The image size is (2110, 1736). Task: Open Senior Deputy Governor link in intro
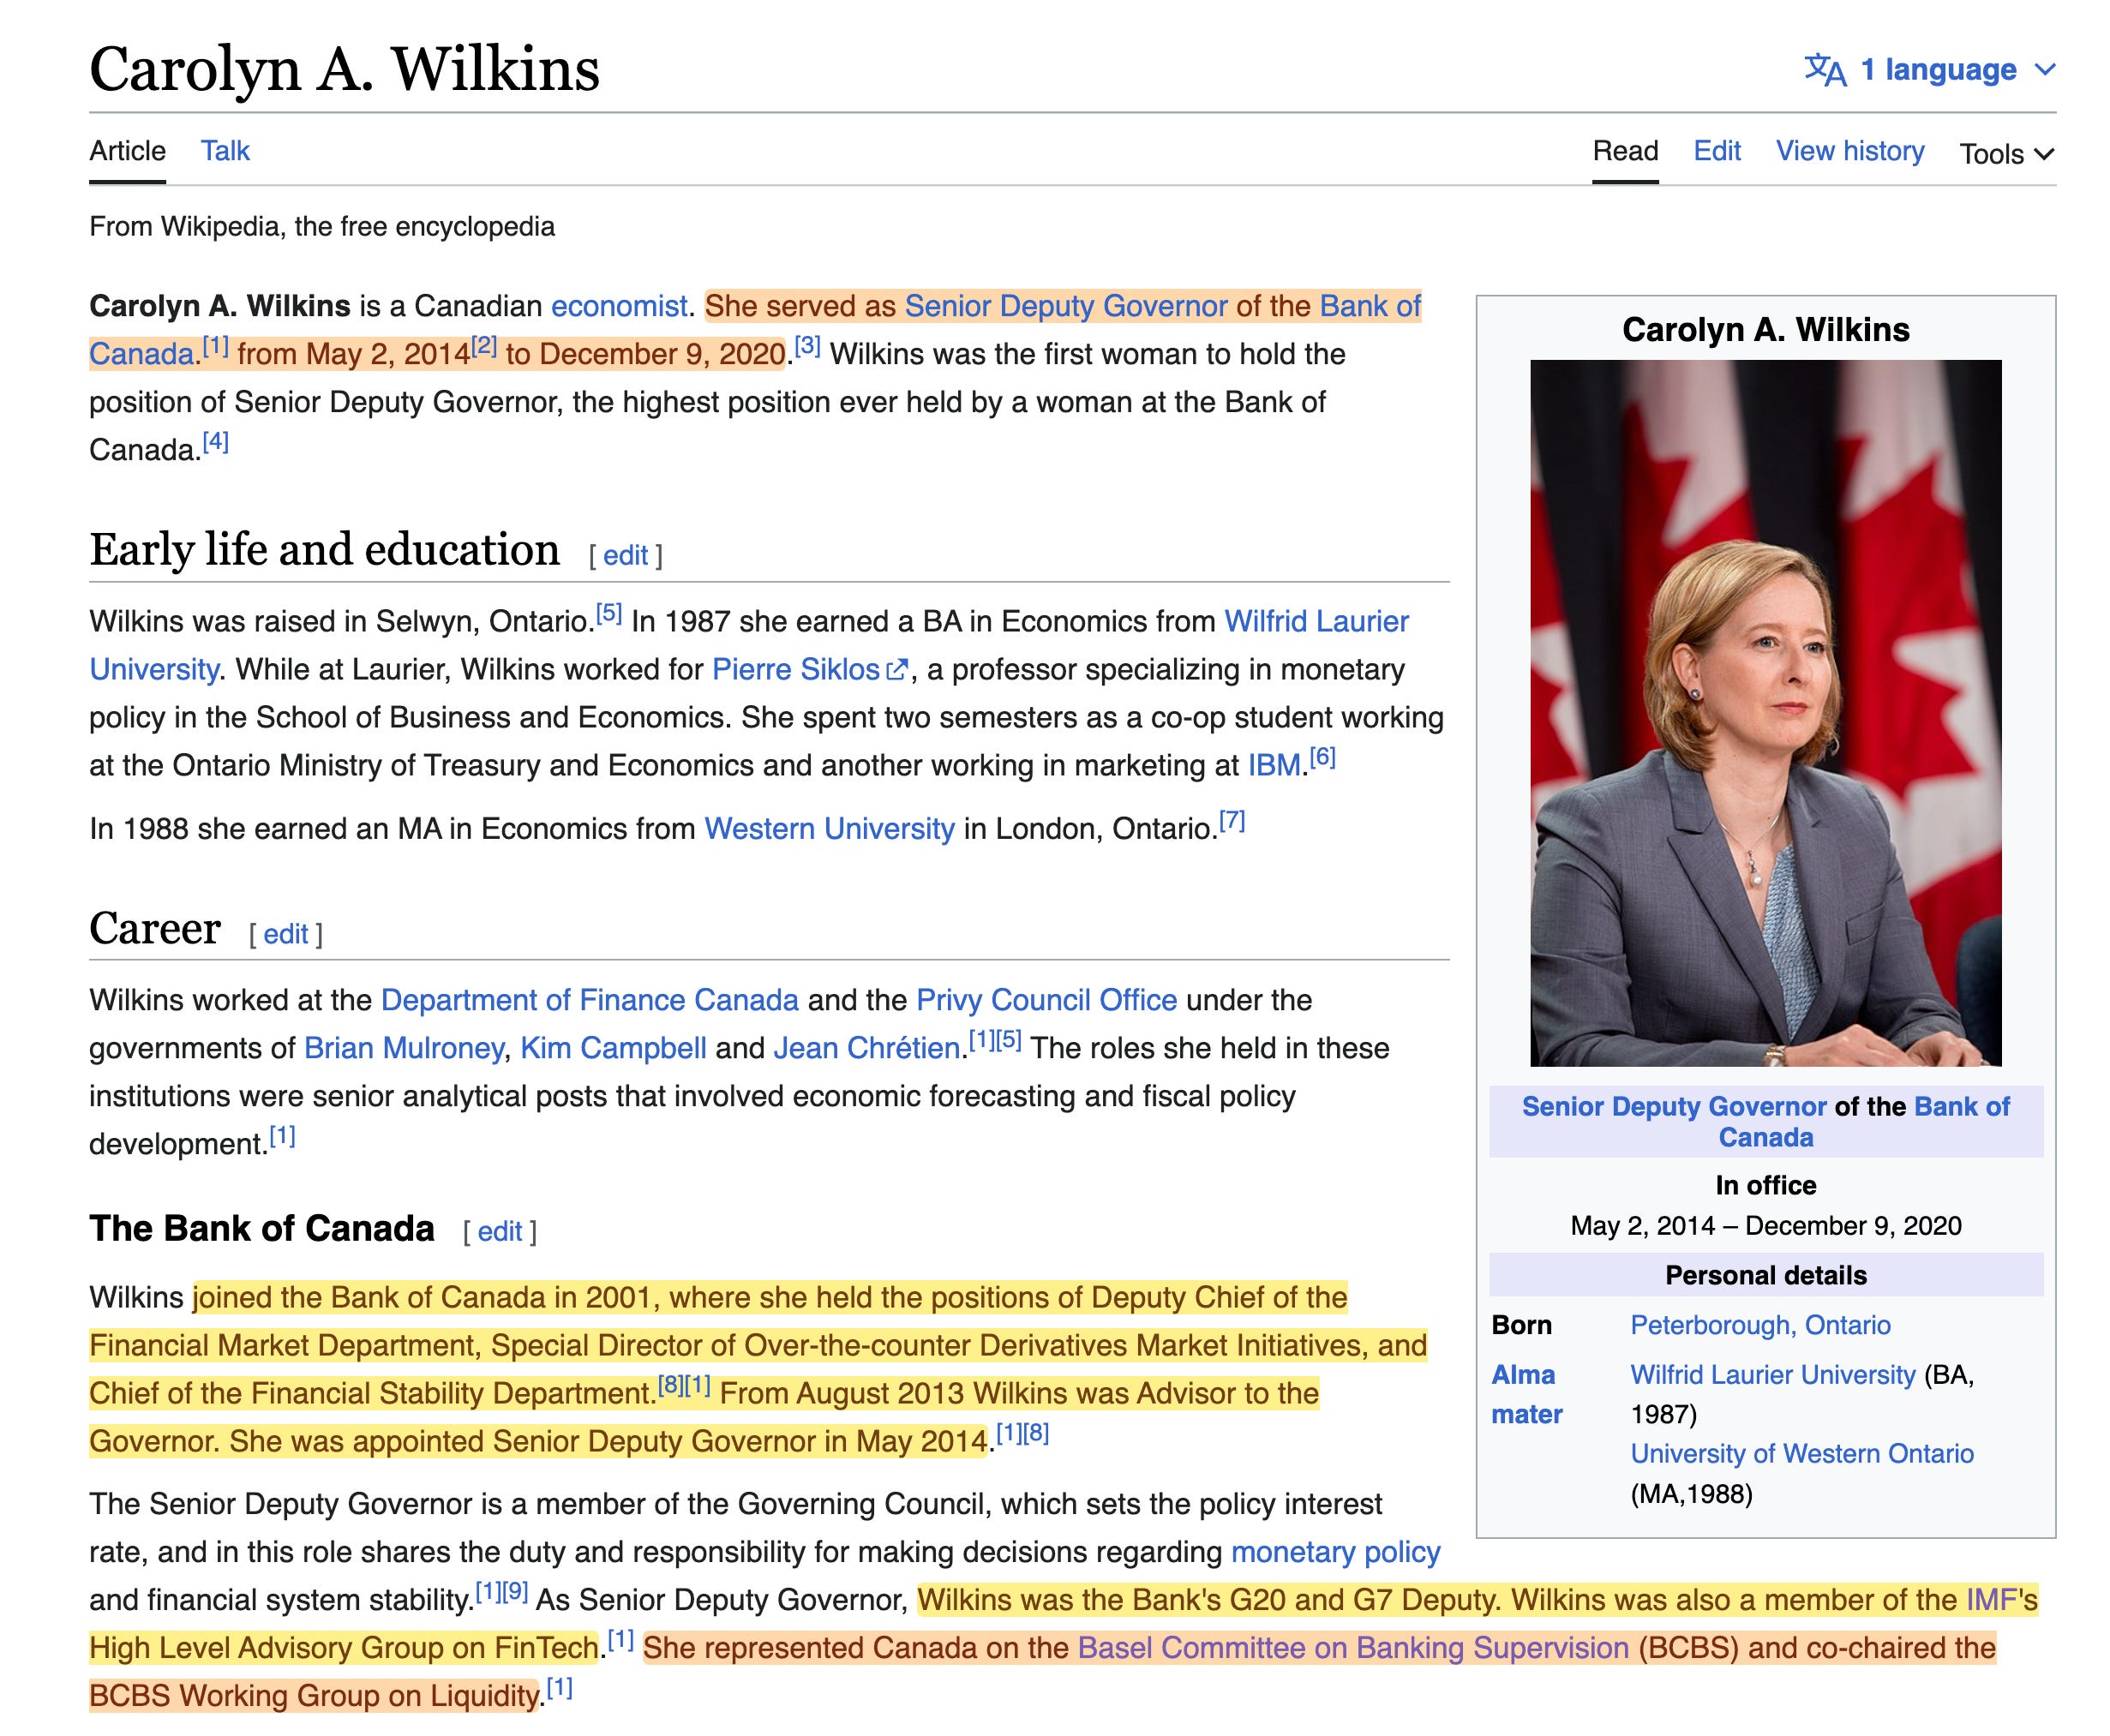pyautogui.click(x=1066, y=306)
